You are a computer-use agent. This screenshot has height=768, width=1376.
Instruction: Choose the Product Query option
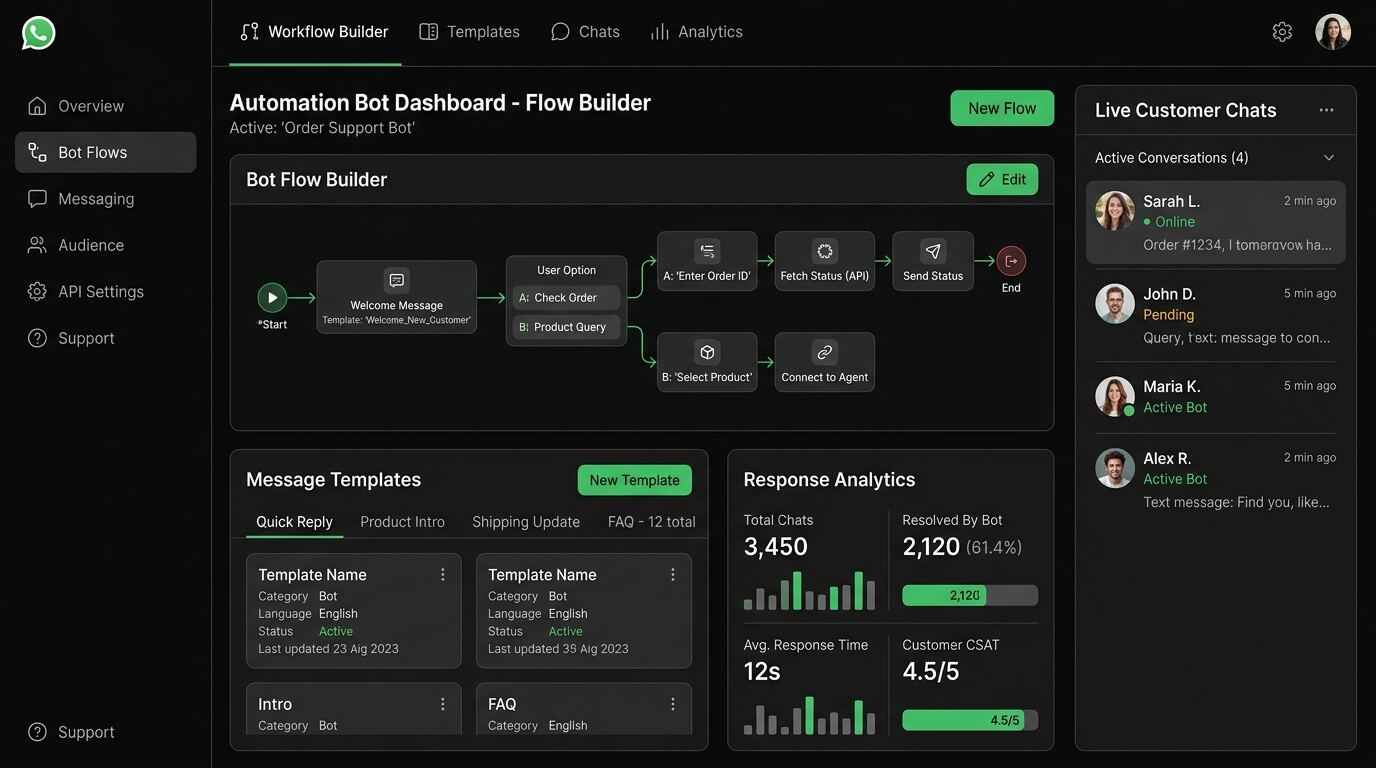[567, 327]
